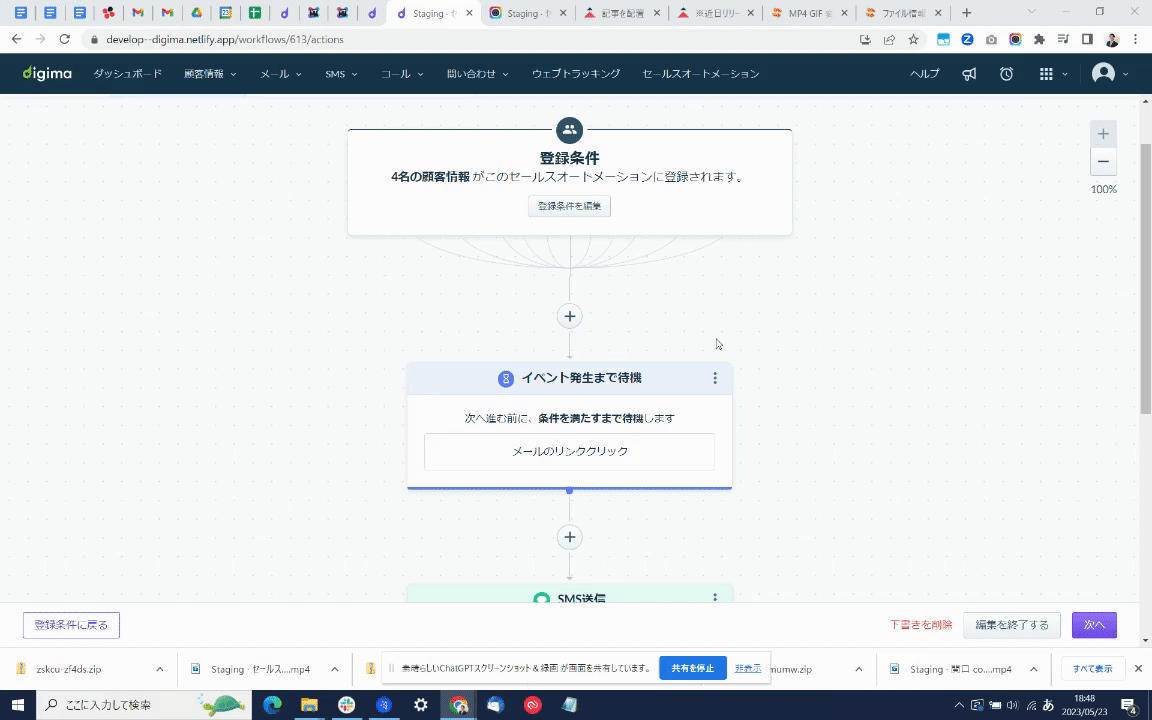
Task: Click the hourglass icon on the wait card
Action: pos(505,378)
